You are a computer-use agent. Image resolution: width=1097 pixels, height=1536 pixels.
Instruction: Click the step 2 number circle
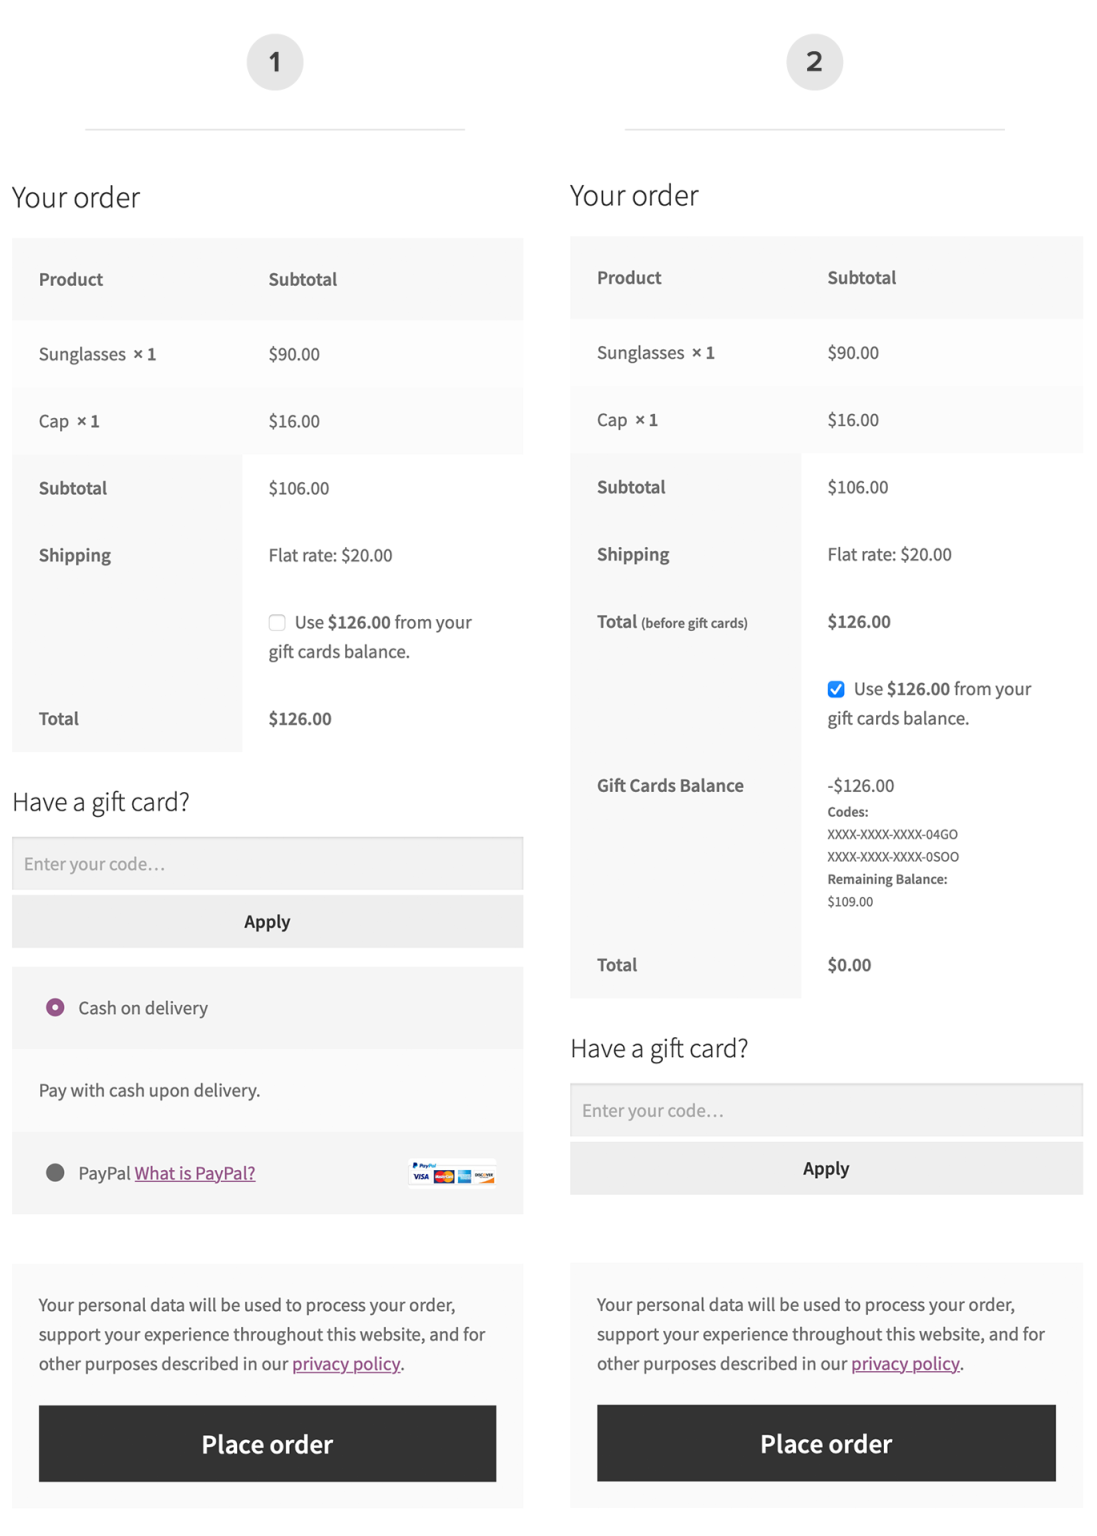[x=814, y=62]
